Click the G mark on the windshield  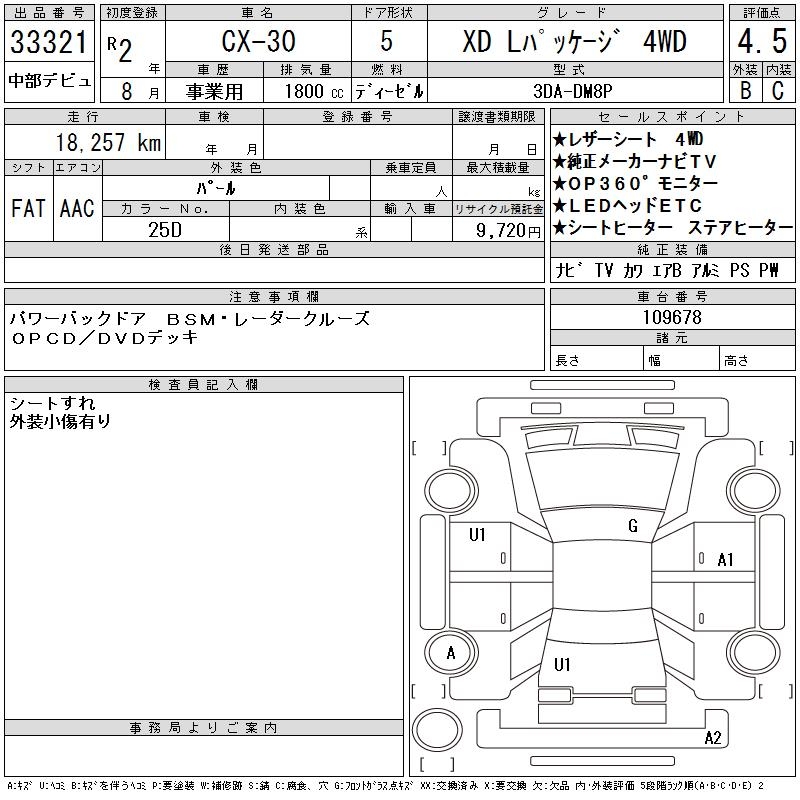point(633,526)
